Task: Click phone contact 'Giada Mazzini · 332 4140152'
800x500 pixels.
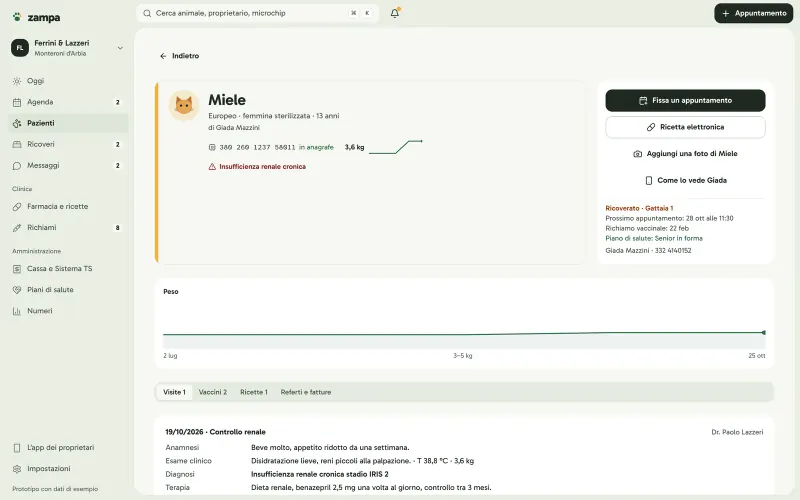Action: click(x=648, y=251)
